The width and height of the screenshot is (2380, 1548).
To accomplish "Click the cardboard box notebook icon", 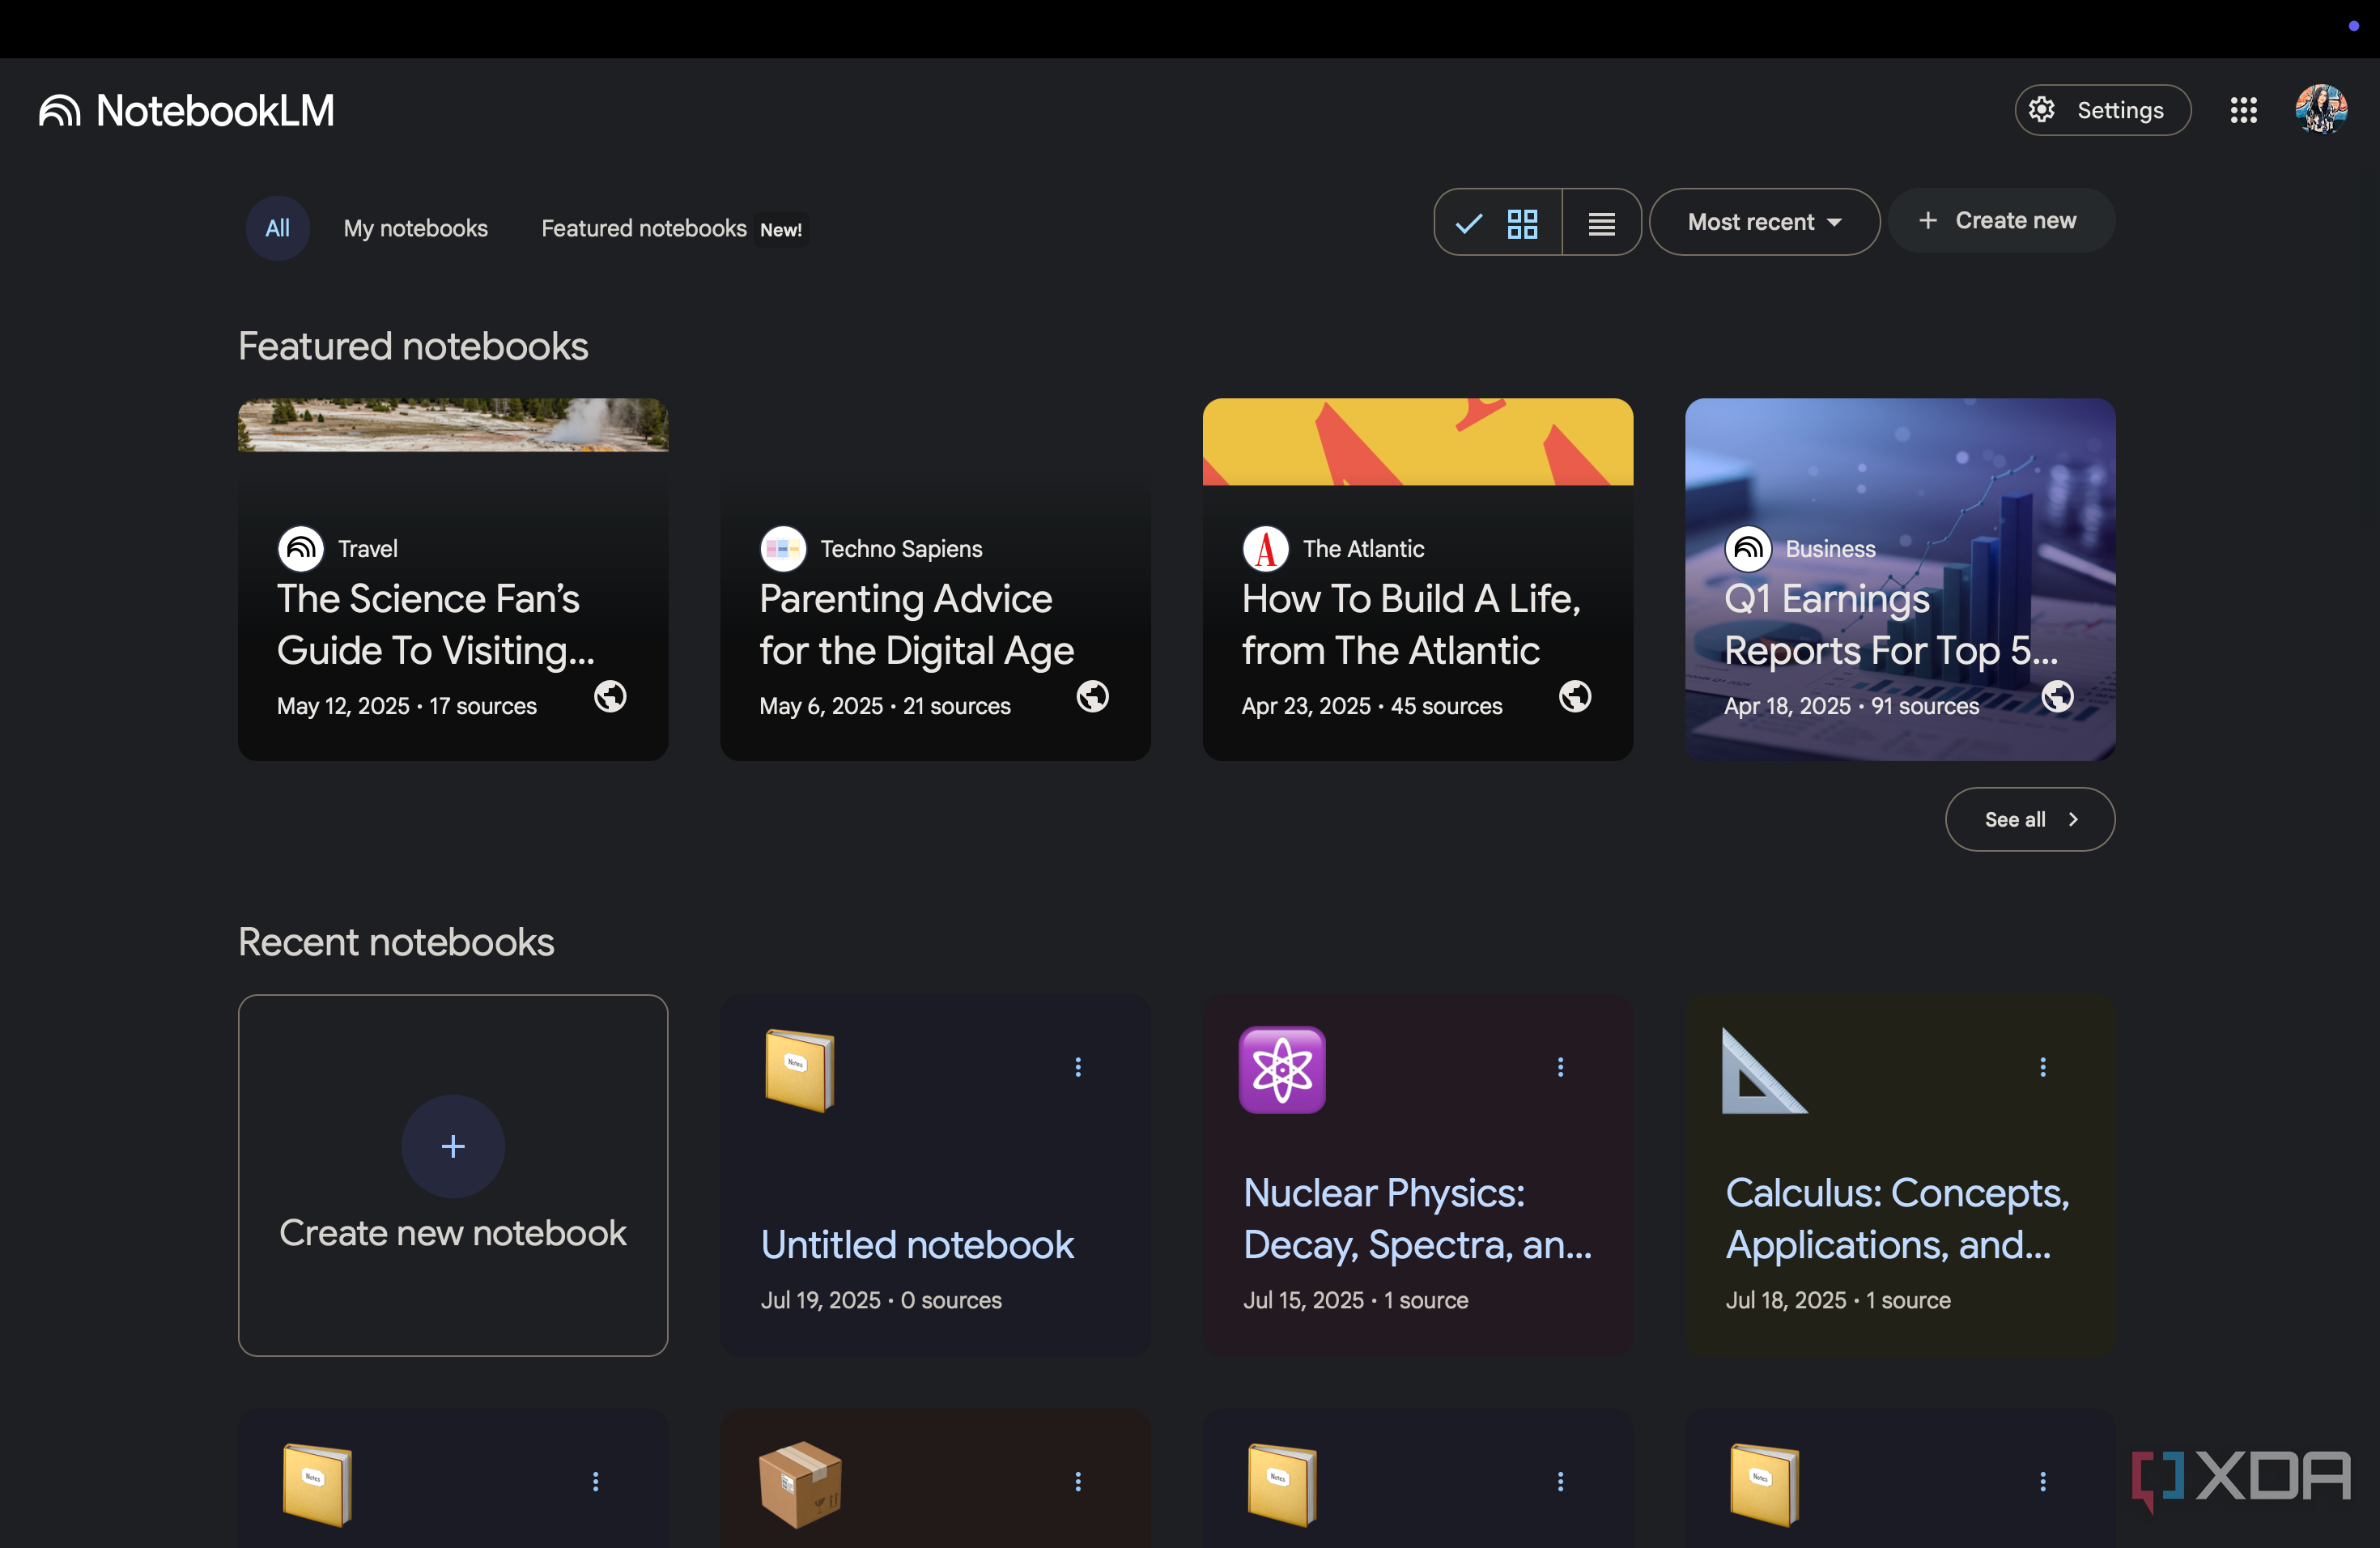I will [x=800, y=1484].
